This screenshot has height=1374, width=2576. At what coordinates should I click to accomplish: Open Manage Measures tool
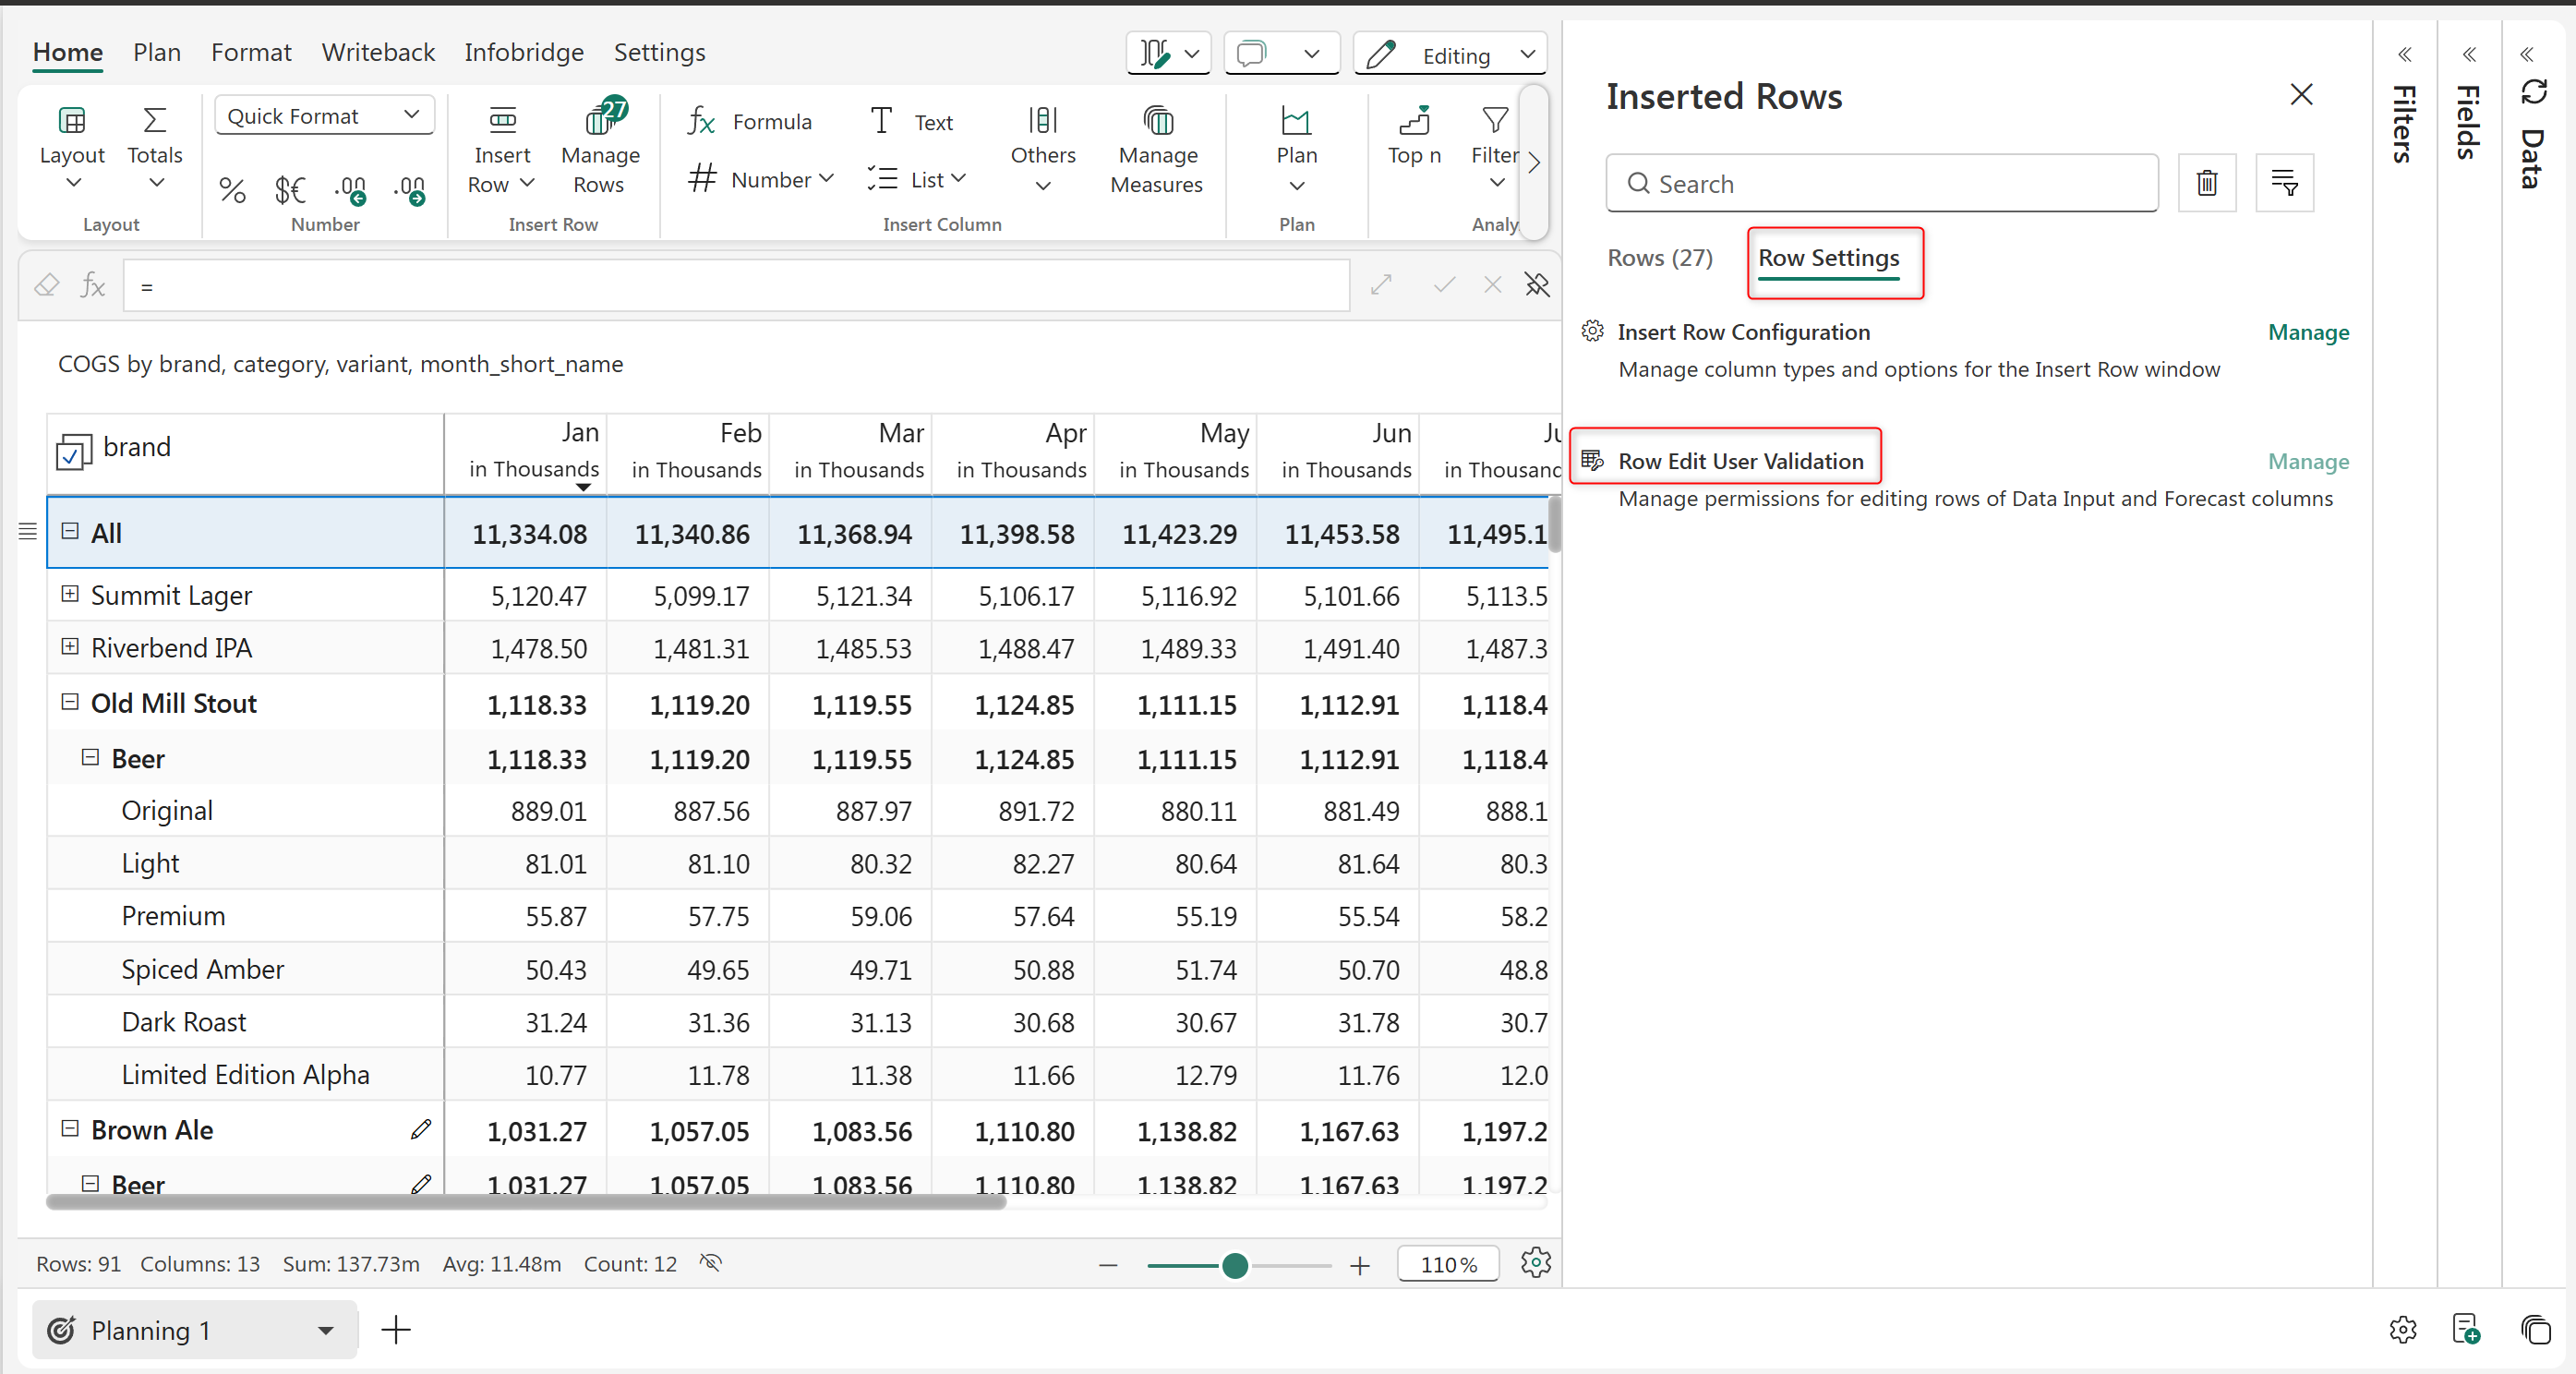pyautogui.click(x=1157, y=121)
